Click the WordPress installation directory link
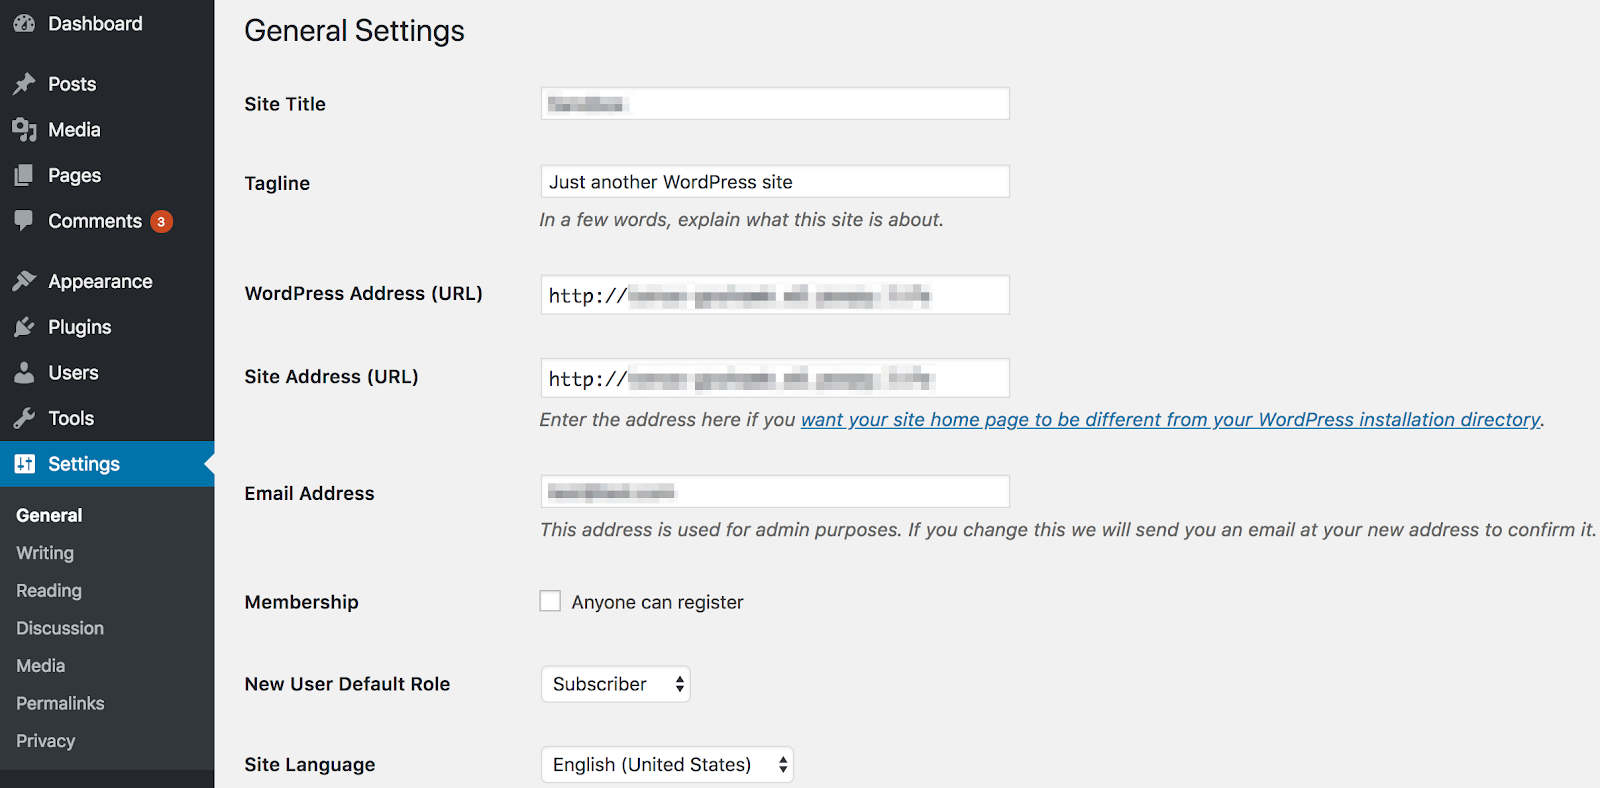This screenshot has width=1600, height=788. tap(1170, 419)
